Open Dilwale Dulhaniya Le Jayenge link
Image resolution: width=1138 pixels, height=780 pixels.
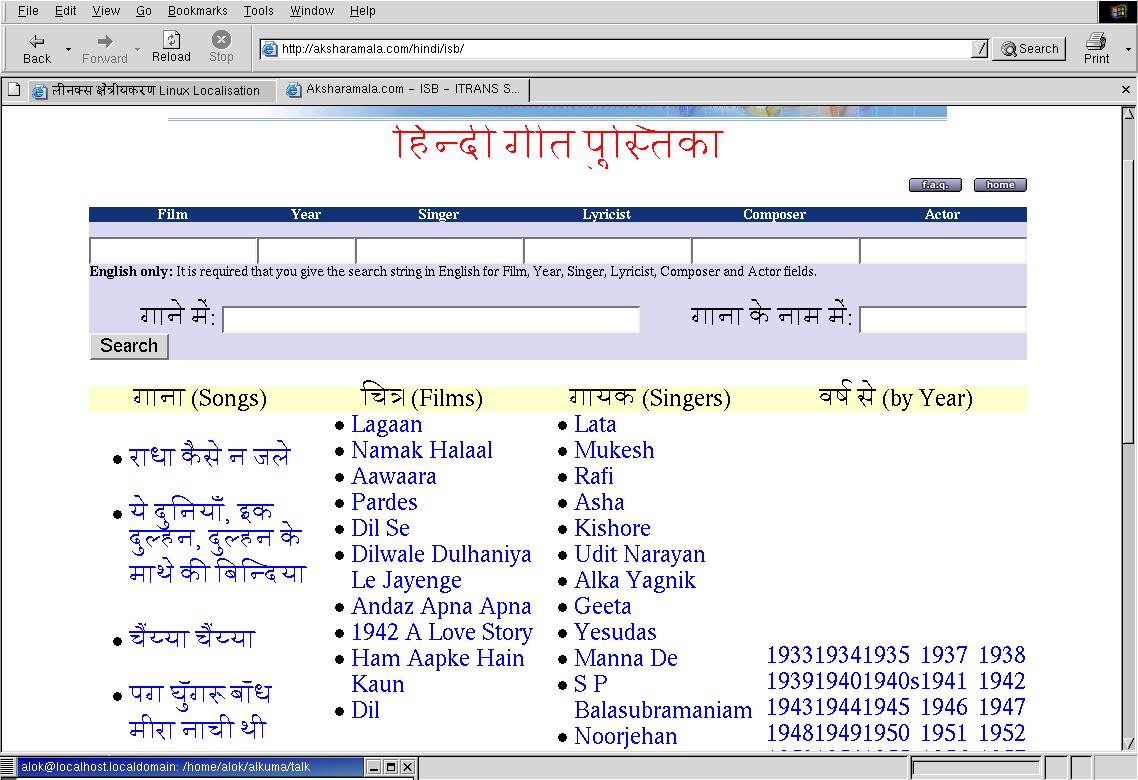tap(441, 567)
